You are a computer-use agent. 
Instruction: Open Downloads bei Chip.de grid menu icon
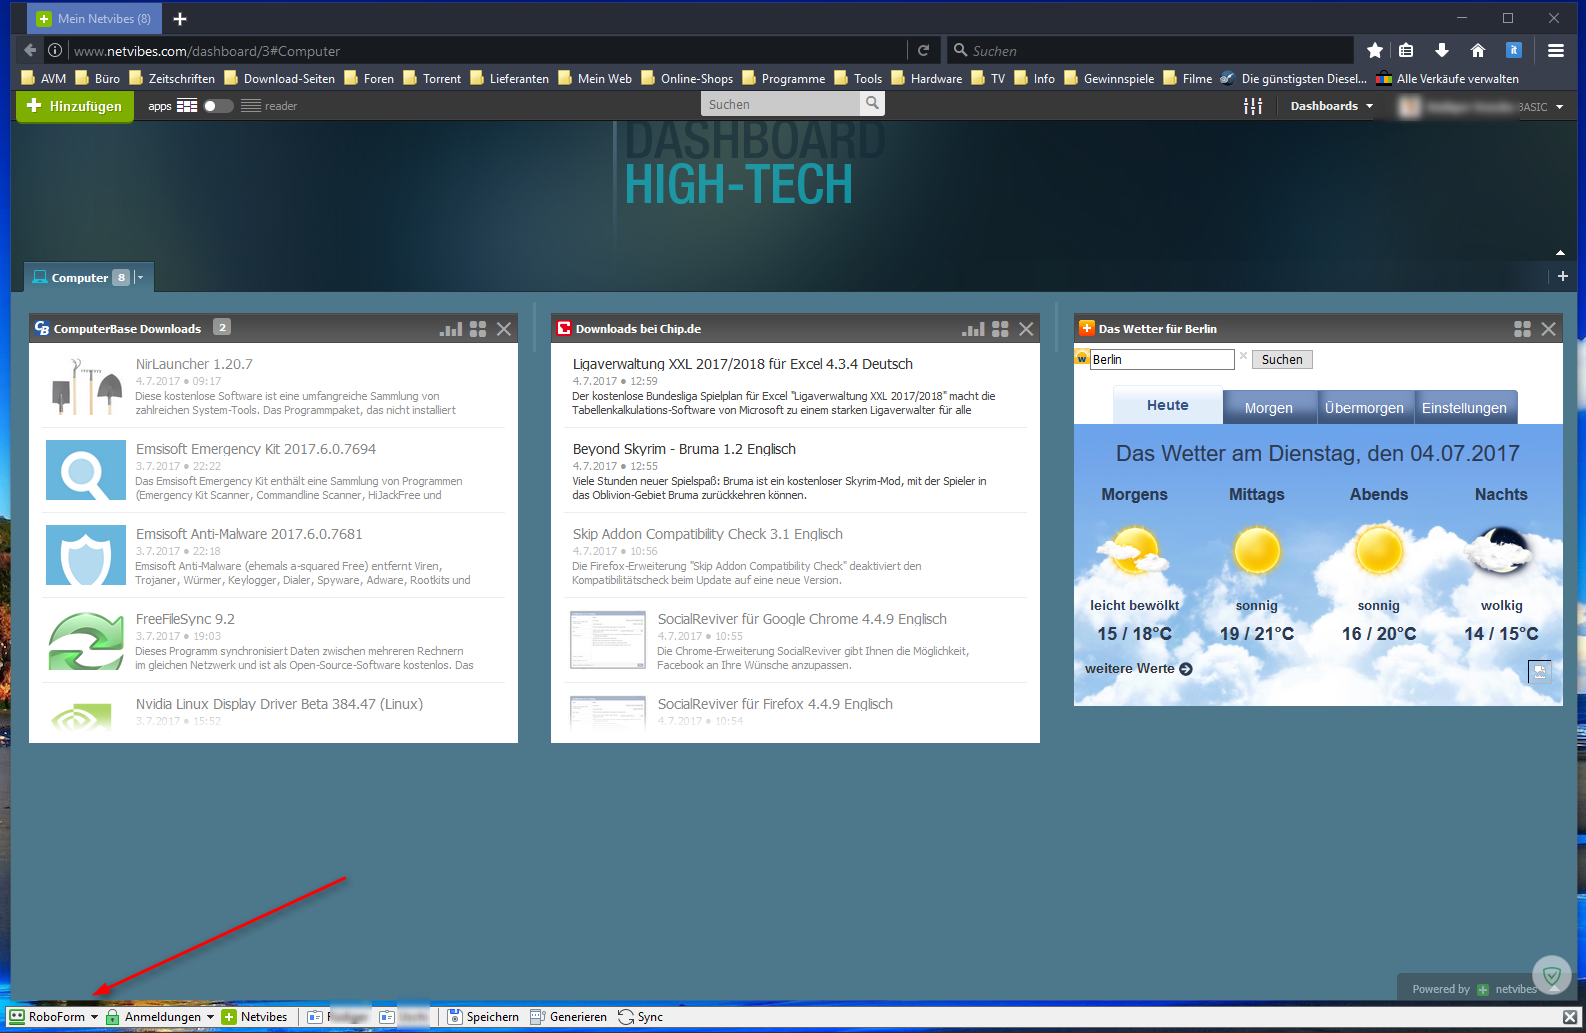tap(1000, 329)
